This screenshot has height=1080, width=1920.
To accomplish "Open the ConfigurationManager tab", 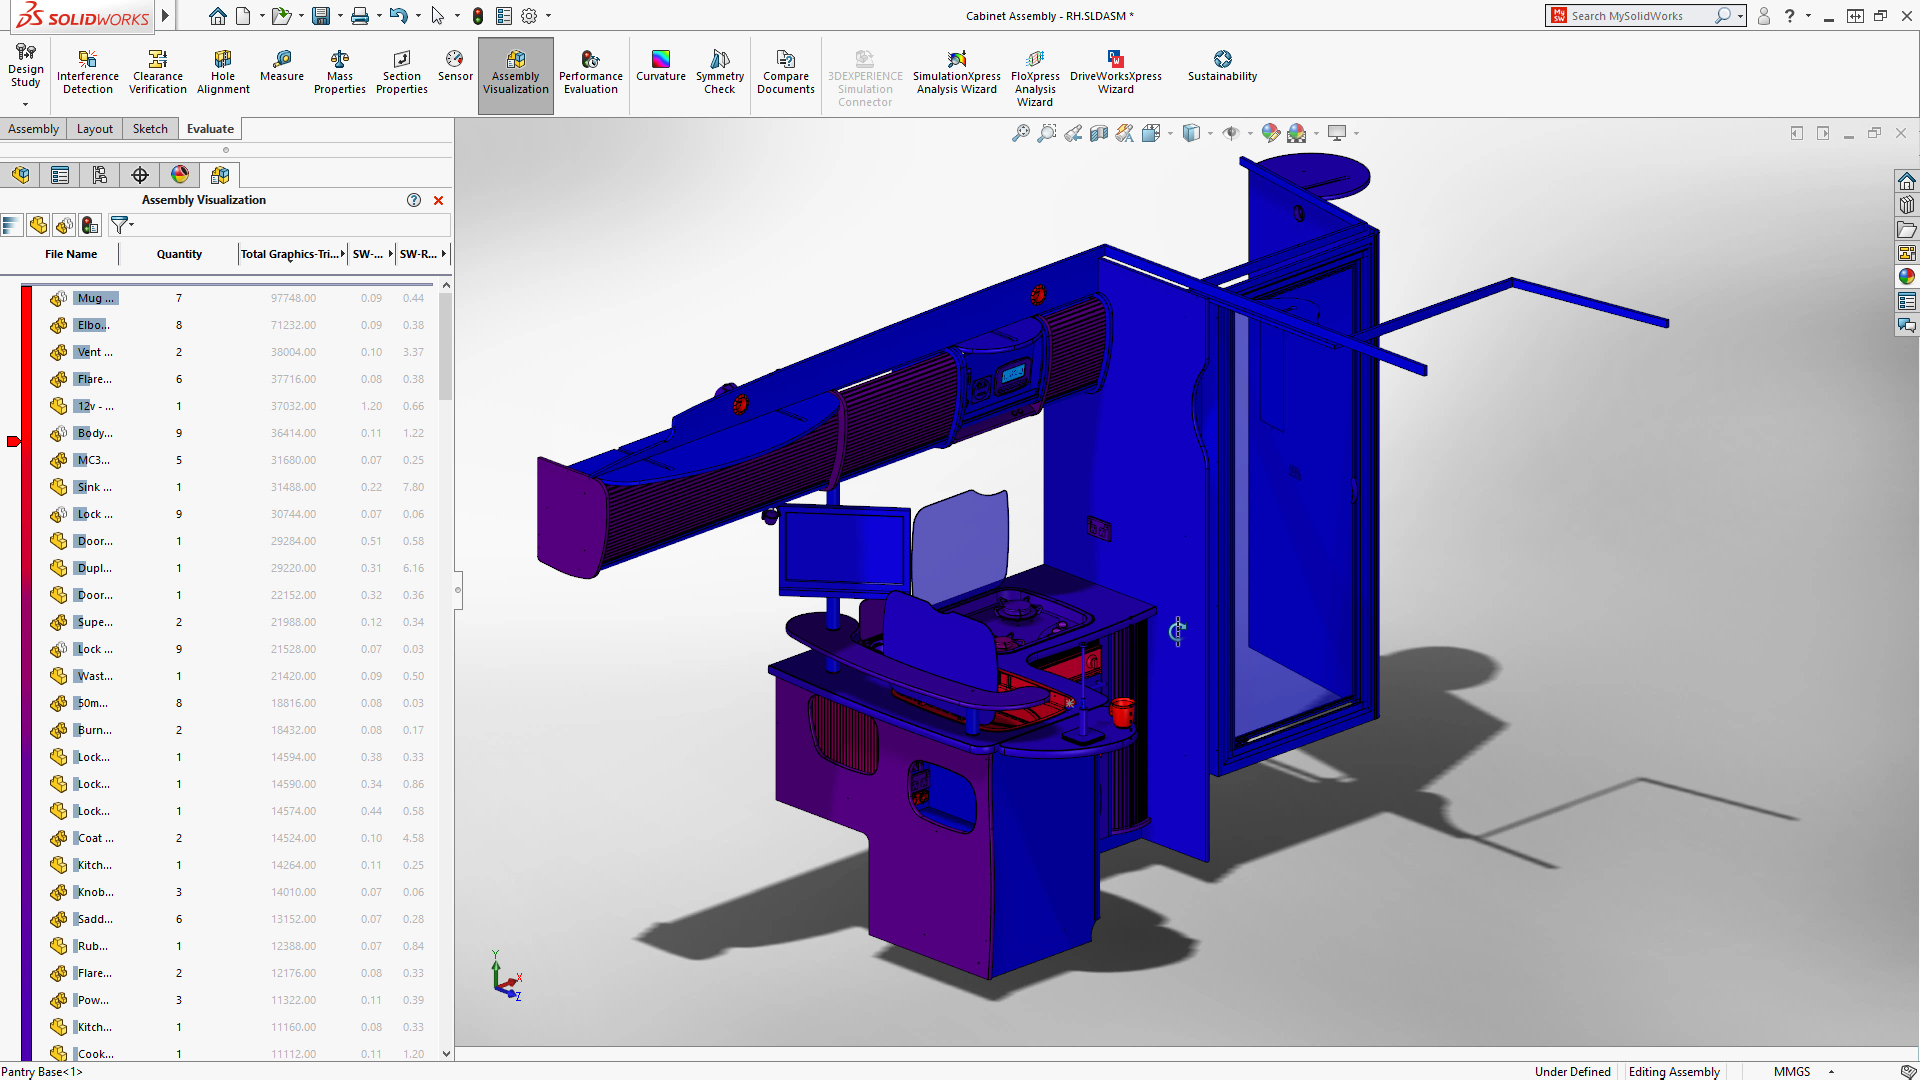I will 100,174.
